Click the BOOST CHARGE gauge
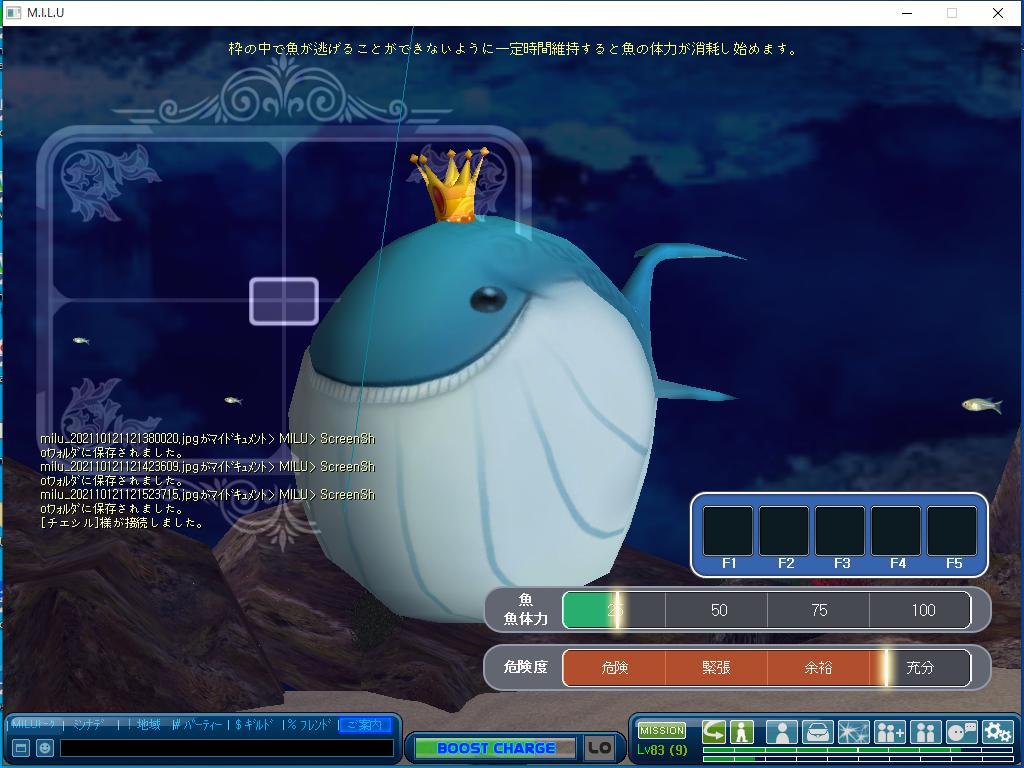The width and height of the screenshot is (1024, 768). pos(495,748)
